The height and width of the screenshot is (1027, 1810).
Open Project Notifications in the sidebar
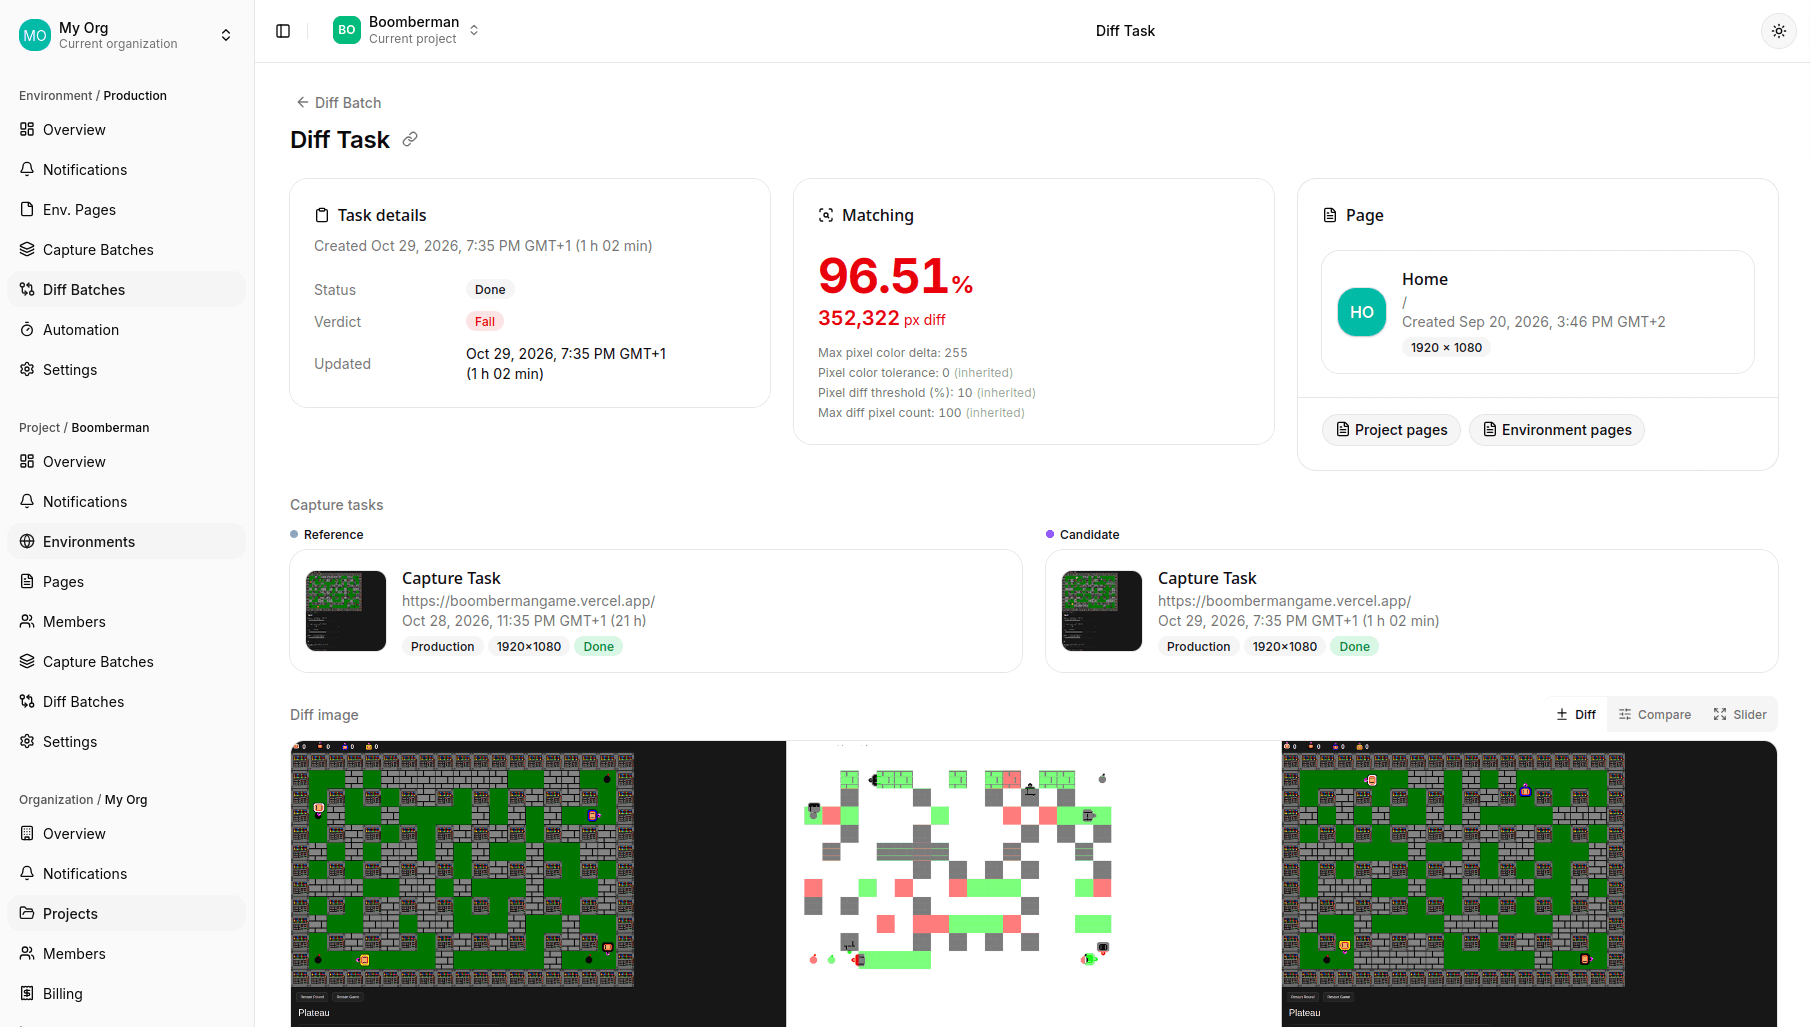(x=127, y=502)
